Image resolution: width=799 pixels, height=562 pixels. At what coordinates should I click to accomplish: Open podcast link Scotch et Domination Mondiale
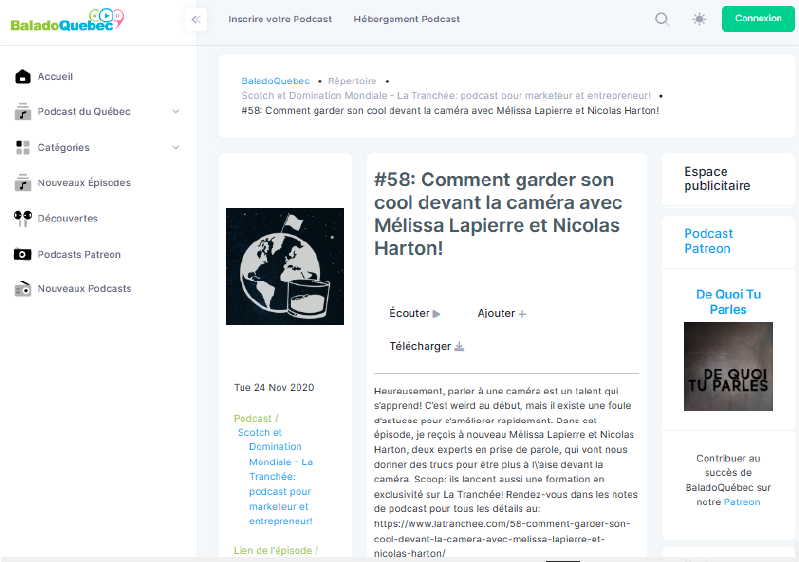coord(275,476)
